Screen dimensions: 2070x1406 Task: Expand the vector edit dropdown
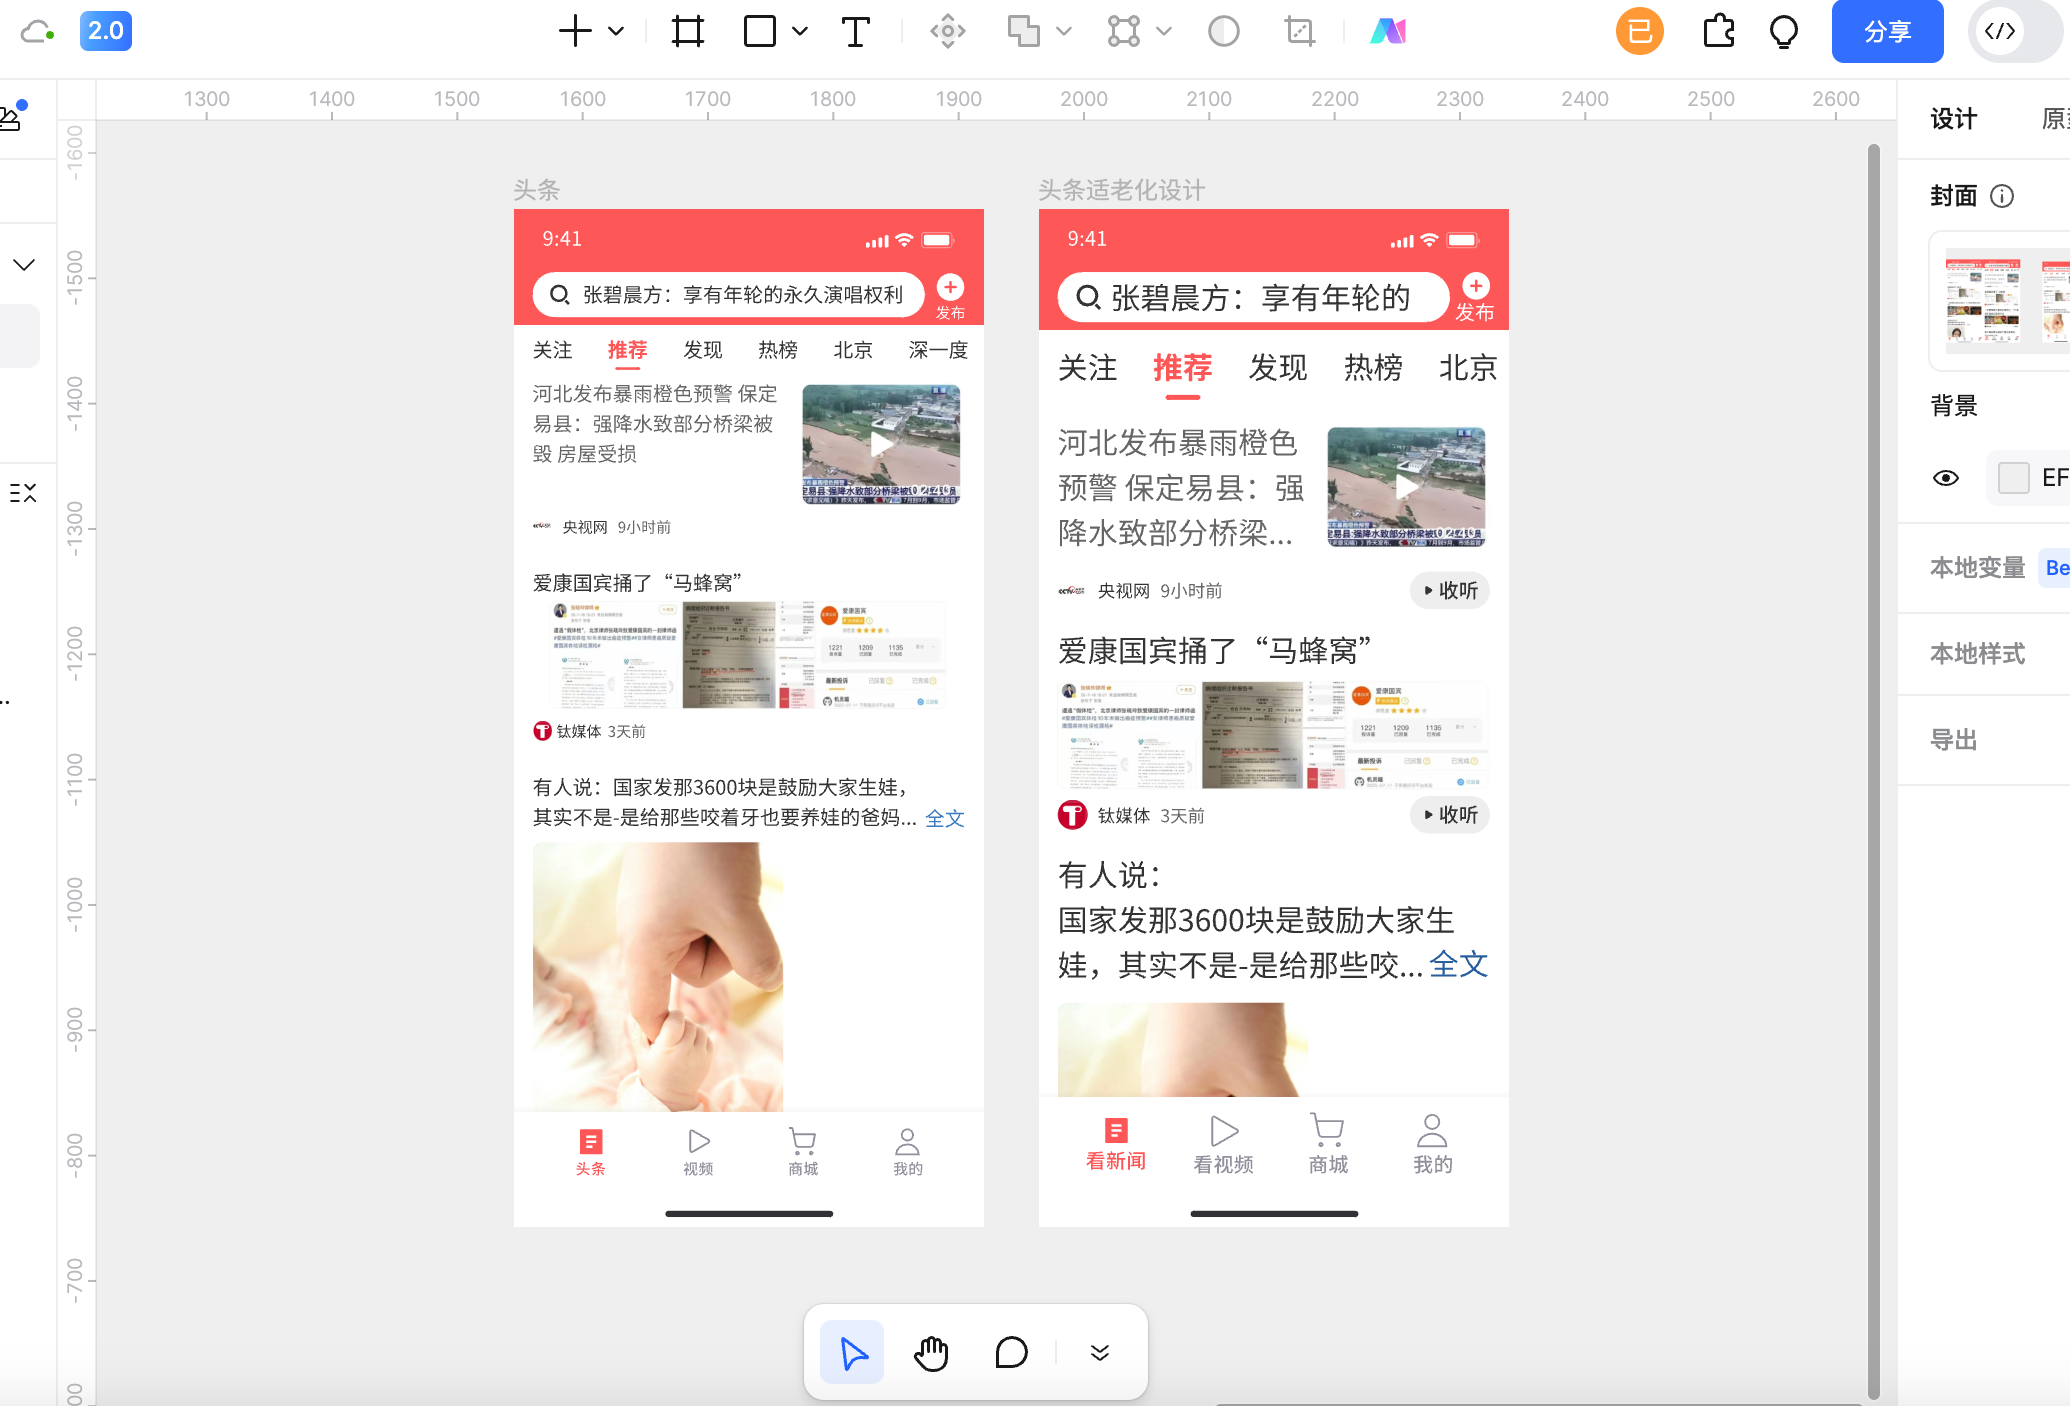1164,31
